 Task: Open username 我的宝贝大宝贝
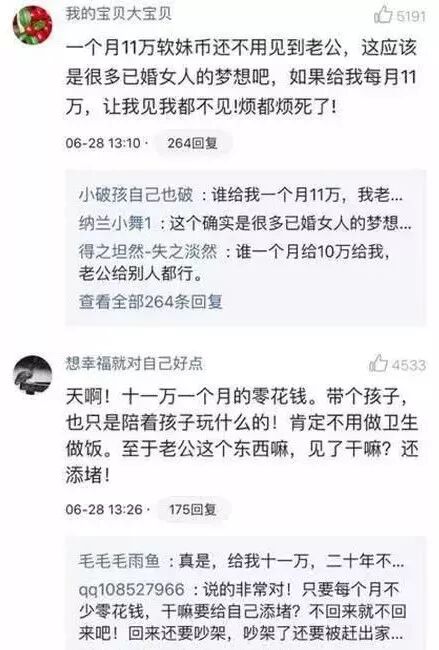click(119, 14)
